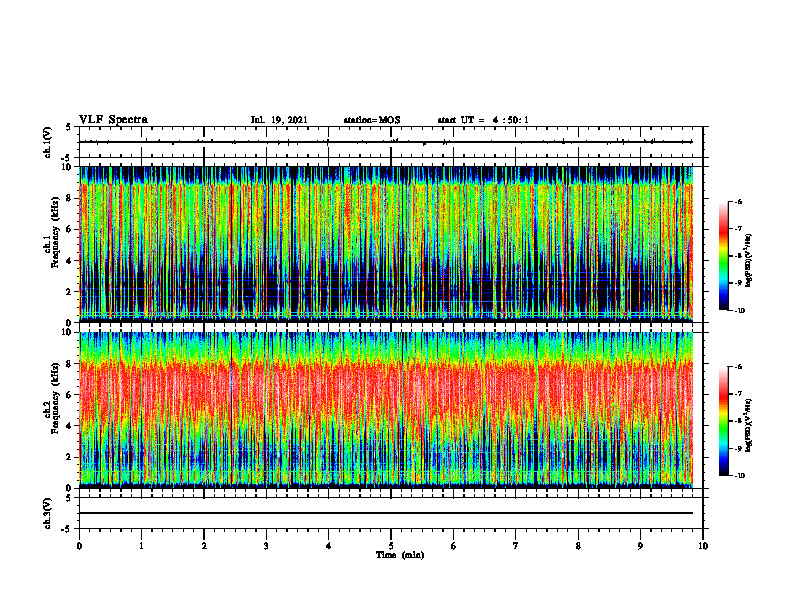The width and height of the screenshot is (792, 612).
Task: Click the ch.1 color scale log(PSD) units label
Action: coord(749,261)
